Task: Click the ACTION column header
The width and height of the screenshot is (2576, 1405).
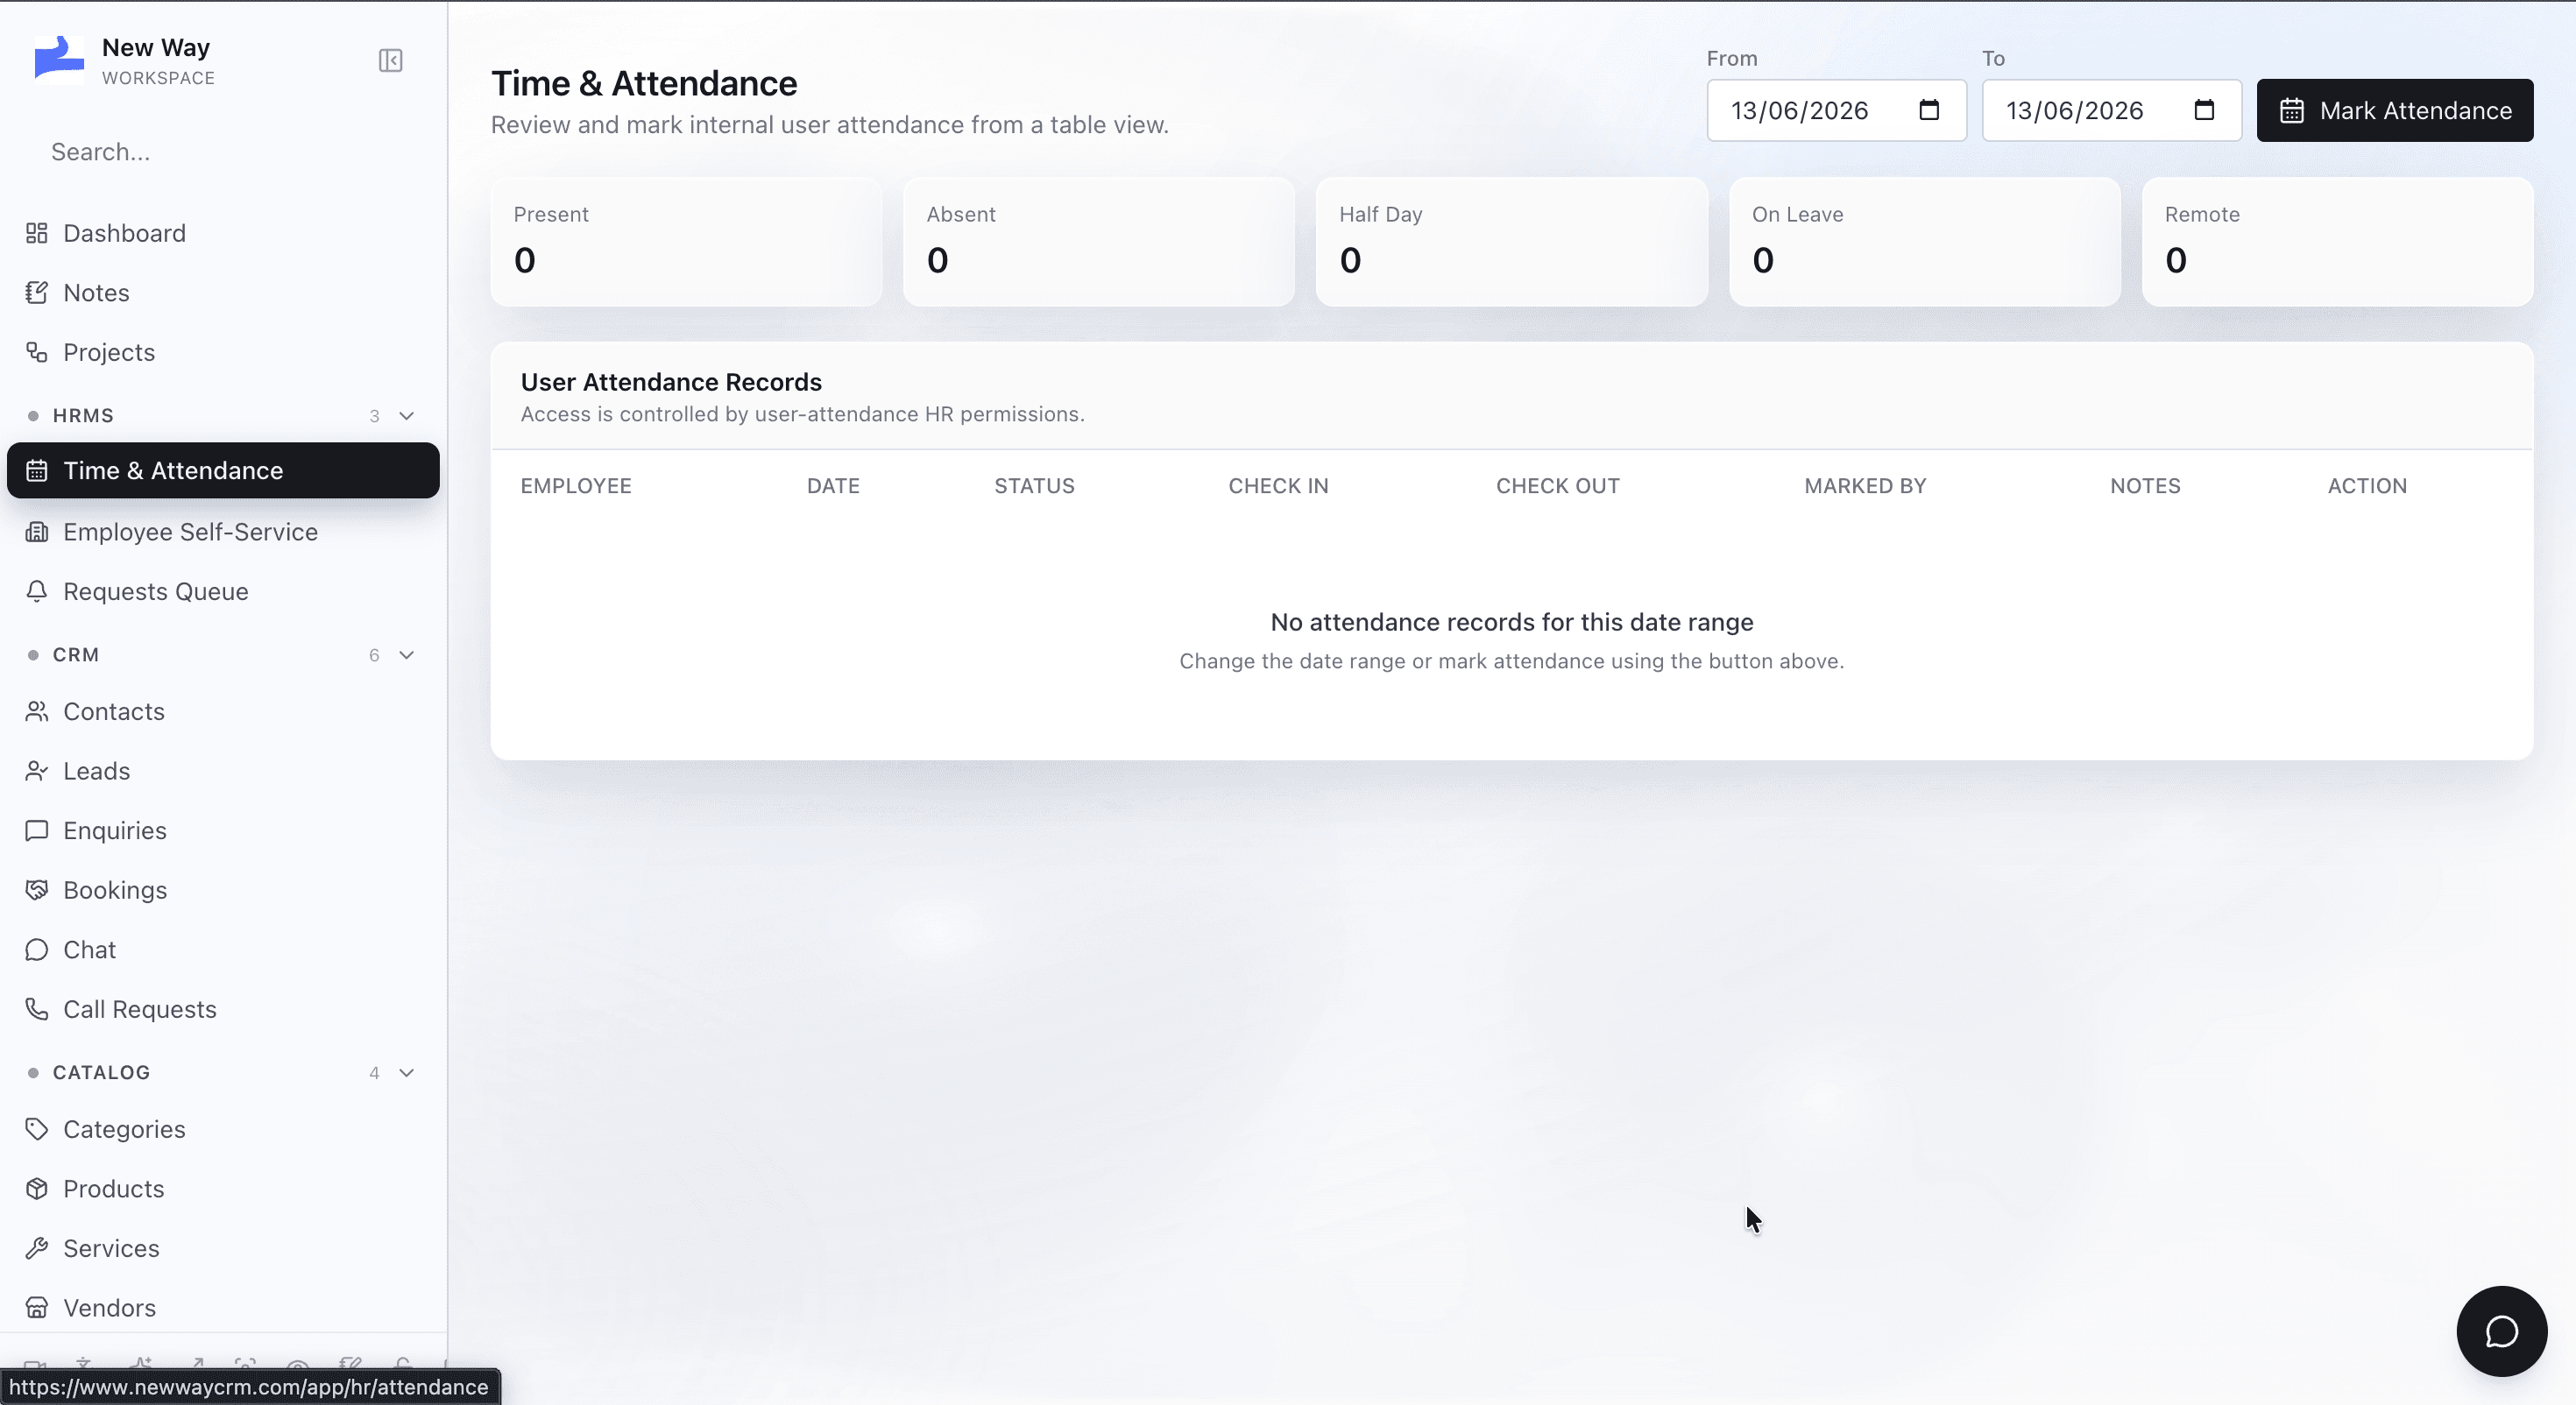Action: [2367, 486]
